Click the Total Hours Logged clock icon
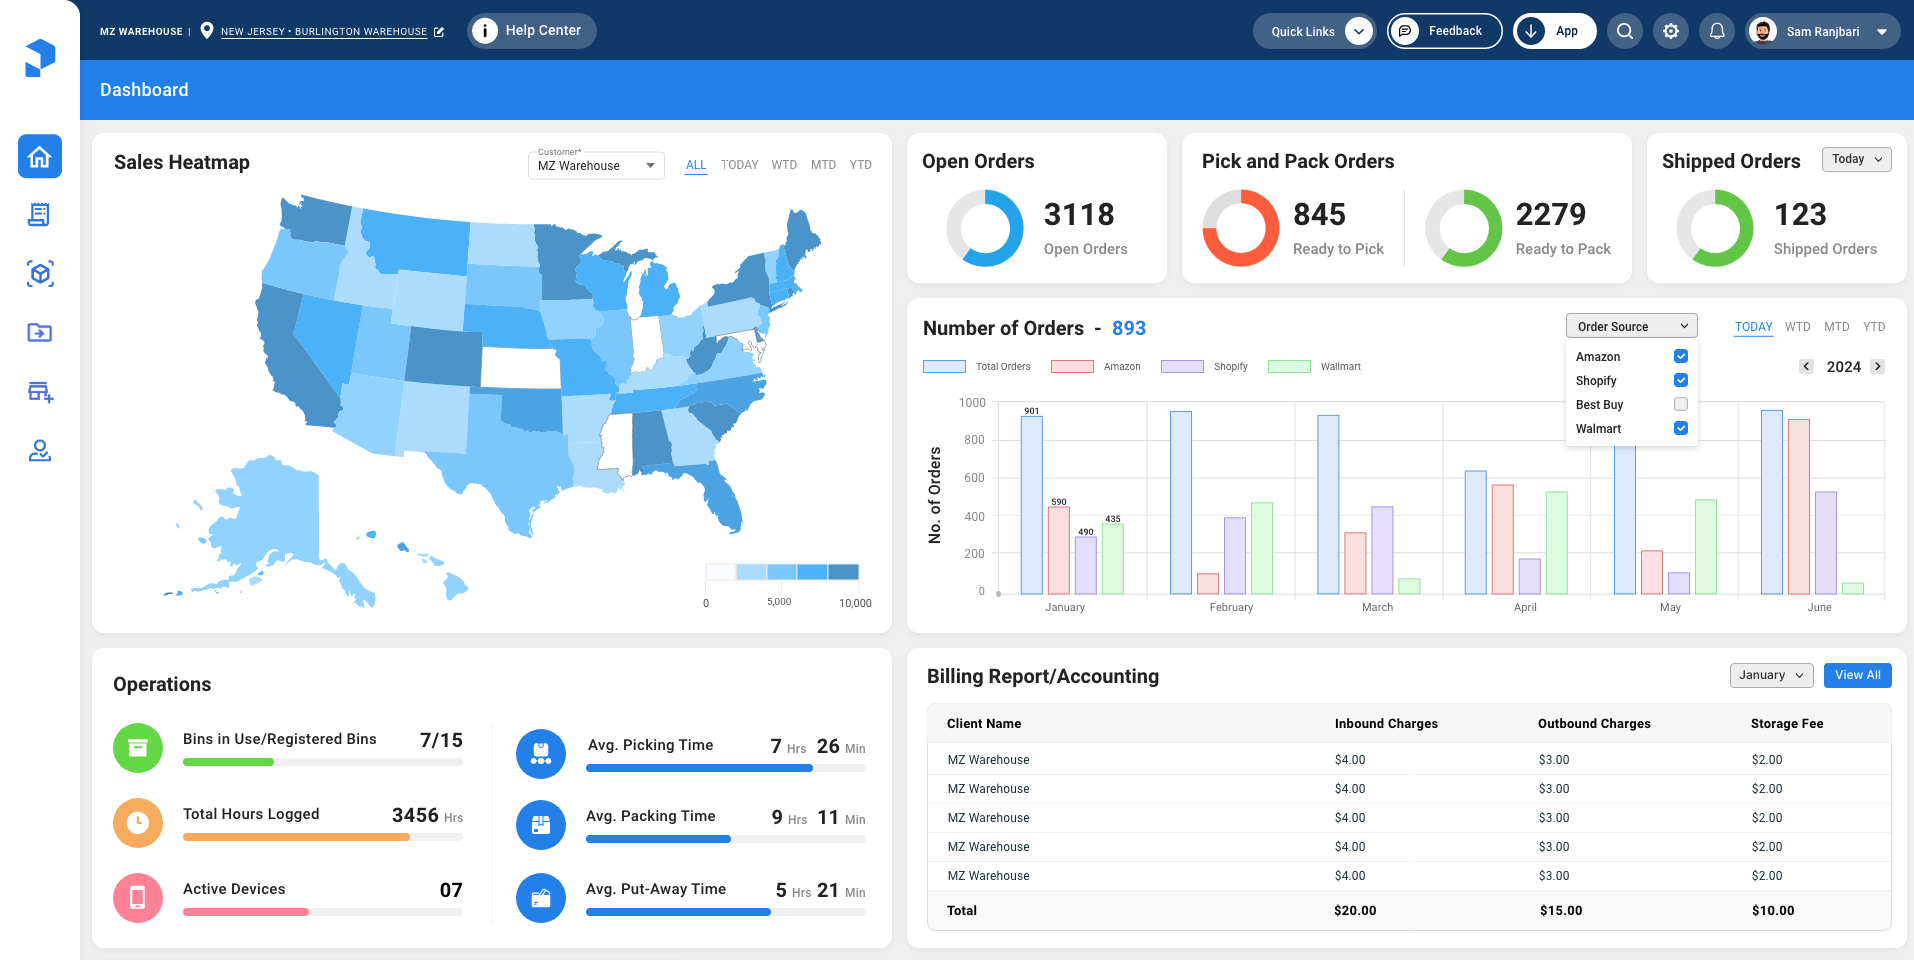The image size is (1914, 960). [138, 823]
